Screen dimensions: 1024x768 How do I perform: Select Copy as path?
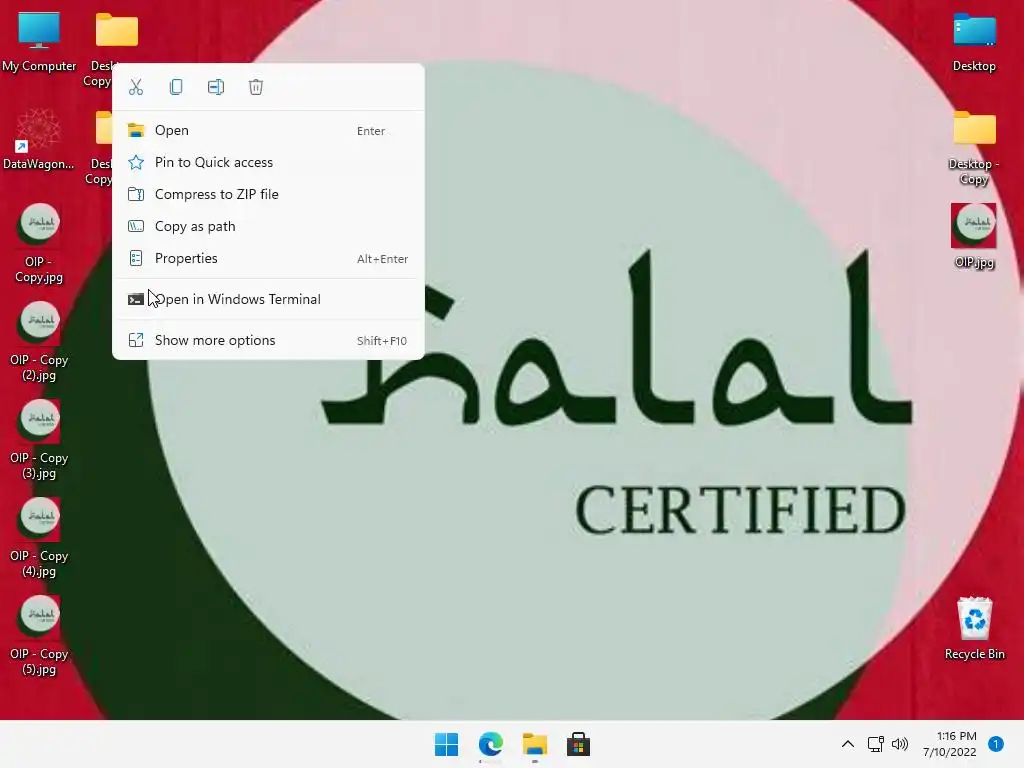(x=268, y=227)
